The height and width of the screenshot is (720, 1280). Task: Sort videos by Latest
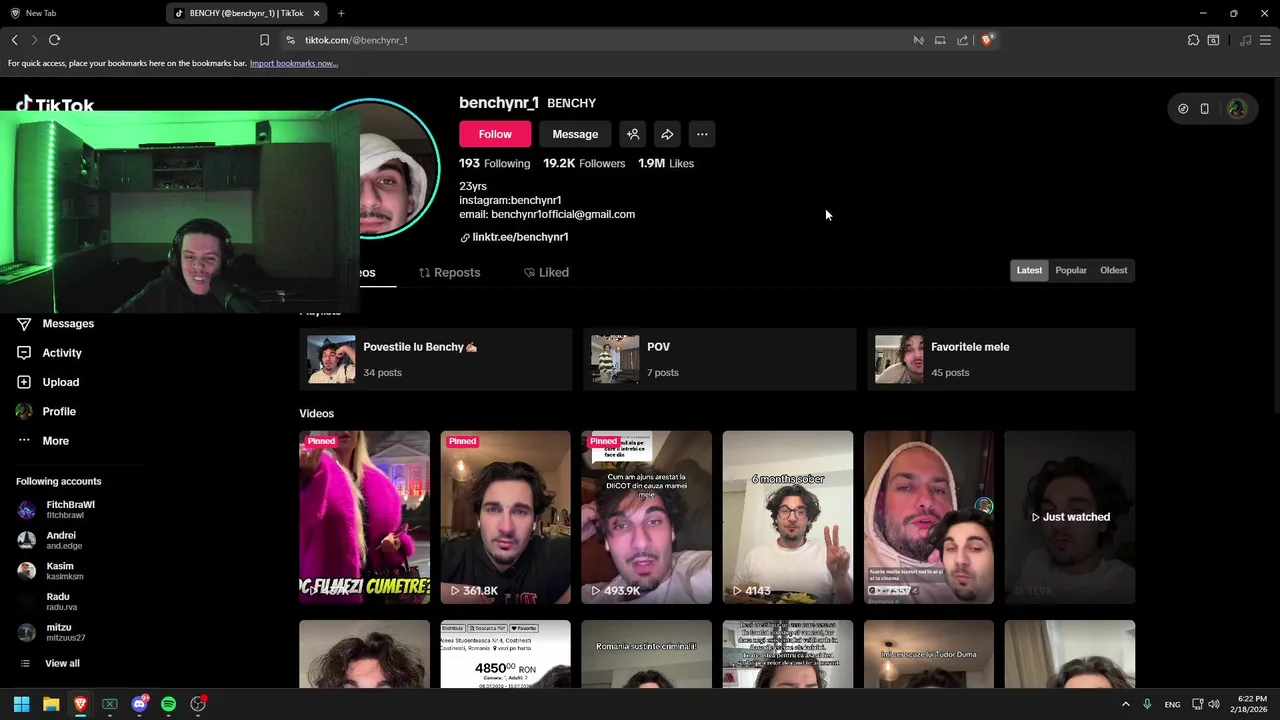click(x=1029, y=270)
